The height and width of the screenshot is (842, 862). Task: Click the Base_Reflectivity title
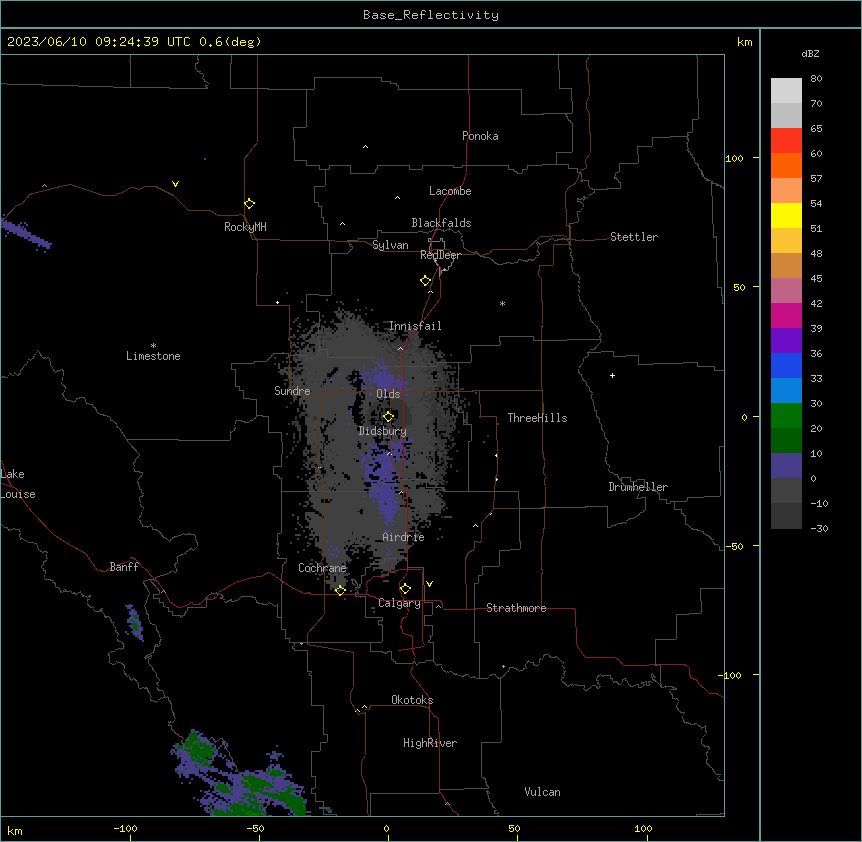[x=431, y=15]
